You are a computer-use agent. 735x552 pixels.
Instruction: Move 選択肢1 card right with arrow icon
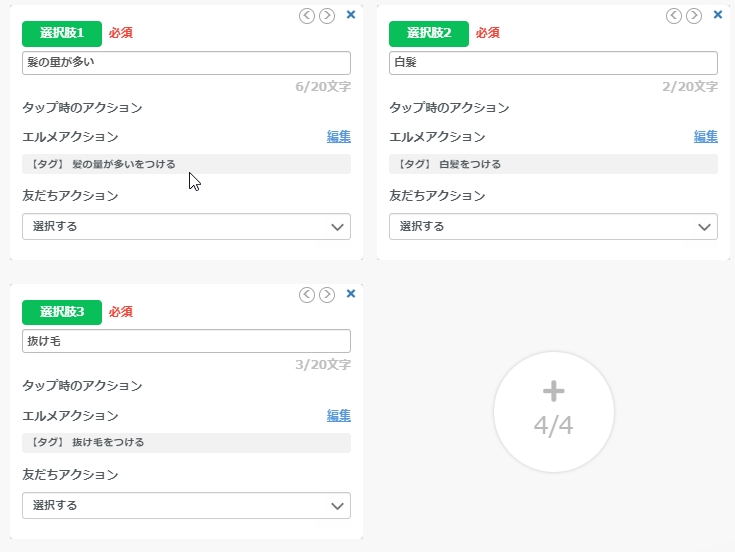pos(327,15)
